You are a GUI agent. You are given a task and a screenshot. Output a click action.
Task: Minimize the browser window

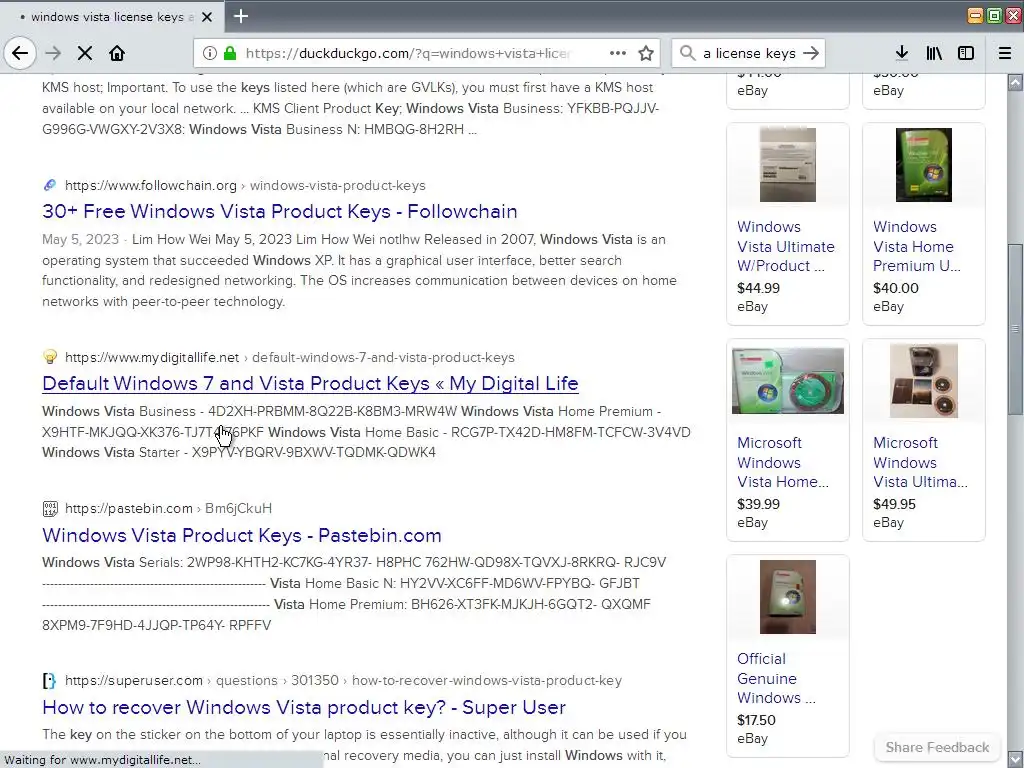click(x=975, y=16)
